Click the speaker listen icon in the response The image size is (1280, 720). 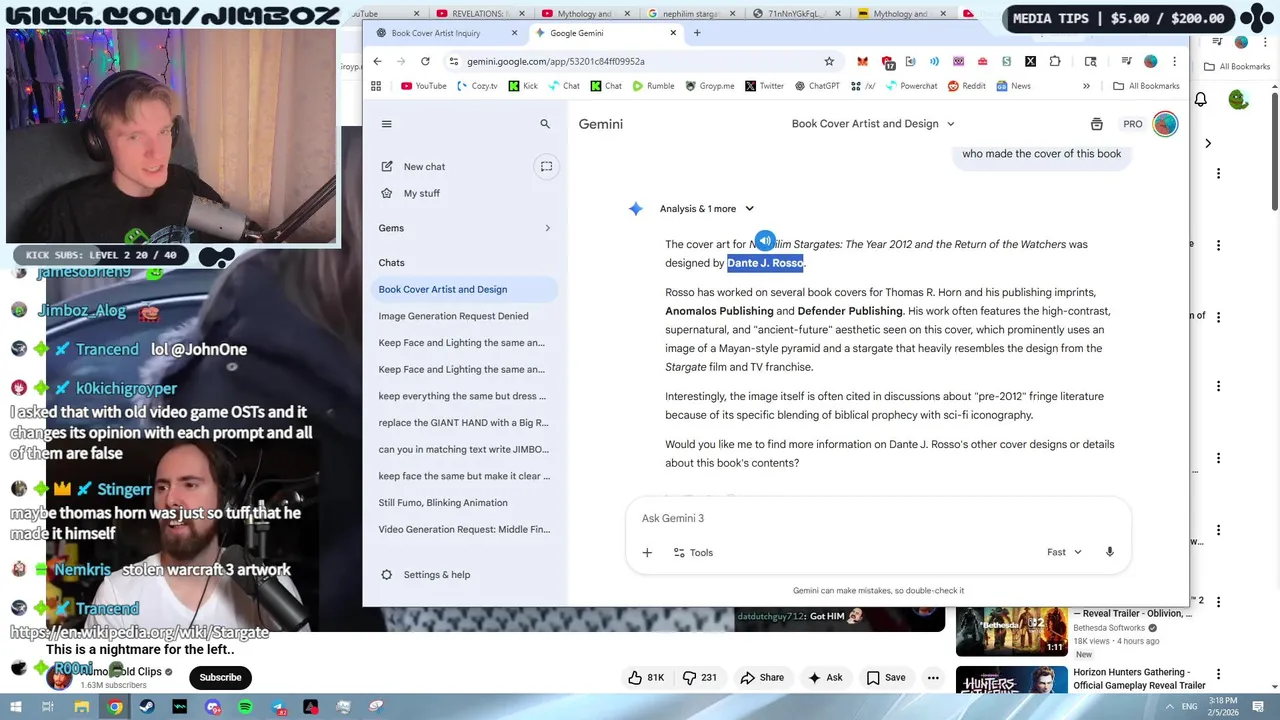[x=764, y=241]
